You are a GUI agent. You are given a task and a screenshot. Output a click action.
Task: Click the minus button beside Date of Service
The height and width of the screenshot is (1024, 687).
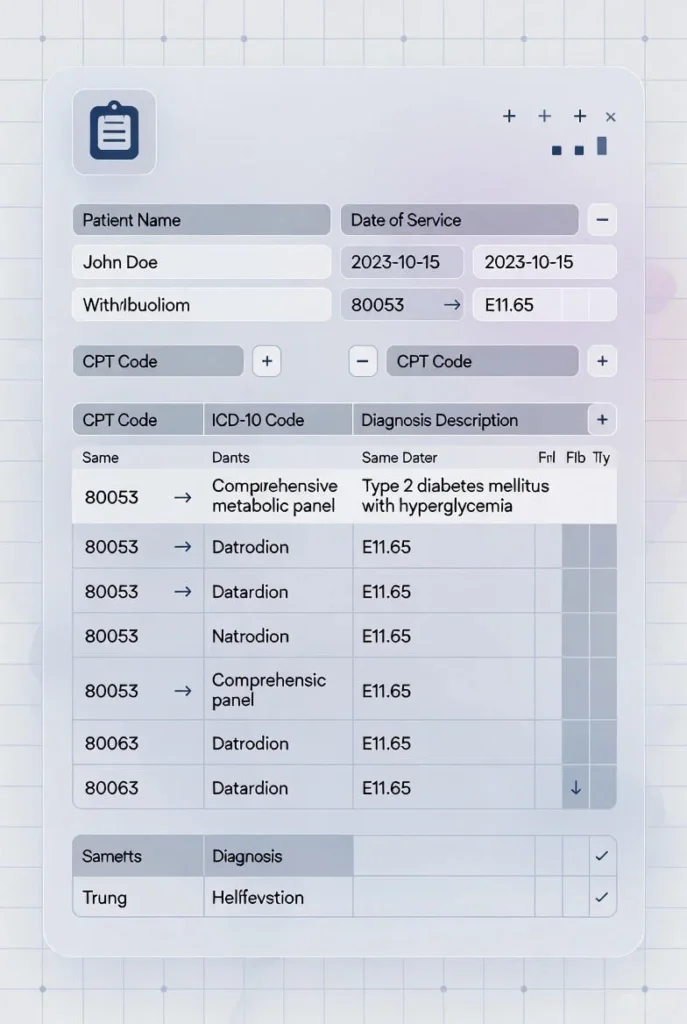tap(601, 220)
